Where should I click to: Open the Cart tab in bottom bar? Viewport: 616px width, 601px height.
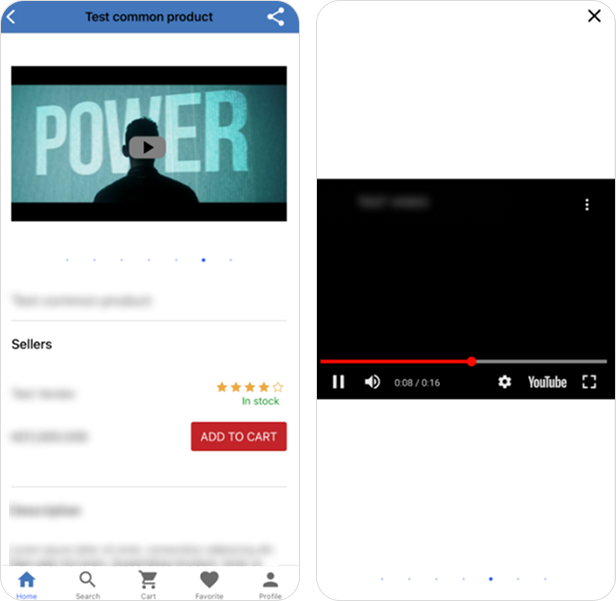click(x=148, y=584)
